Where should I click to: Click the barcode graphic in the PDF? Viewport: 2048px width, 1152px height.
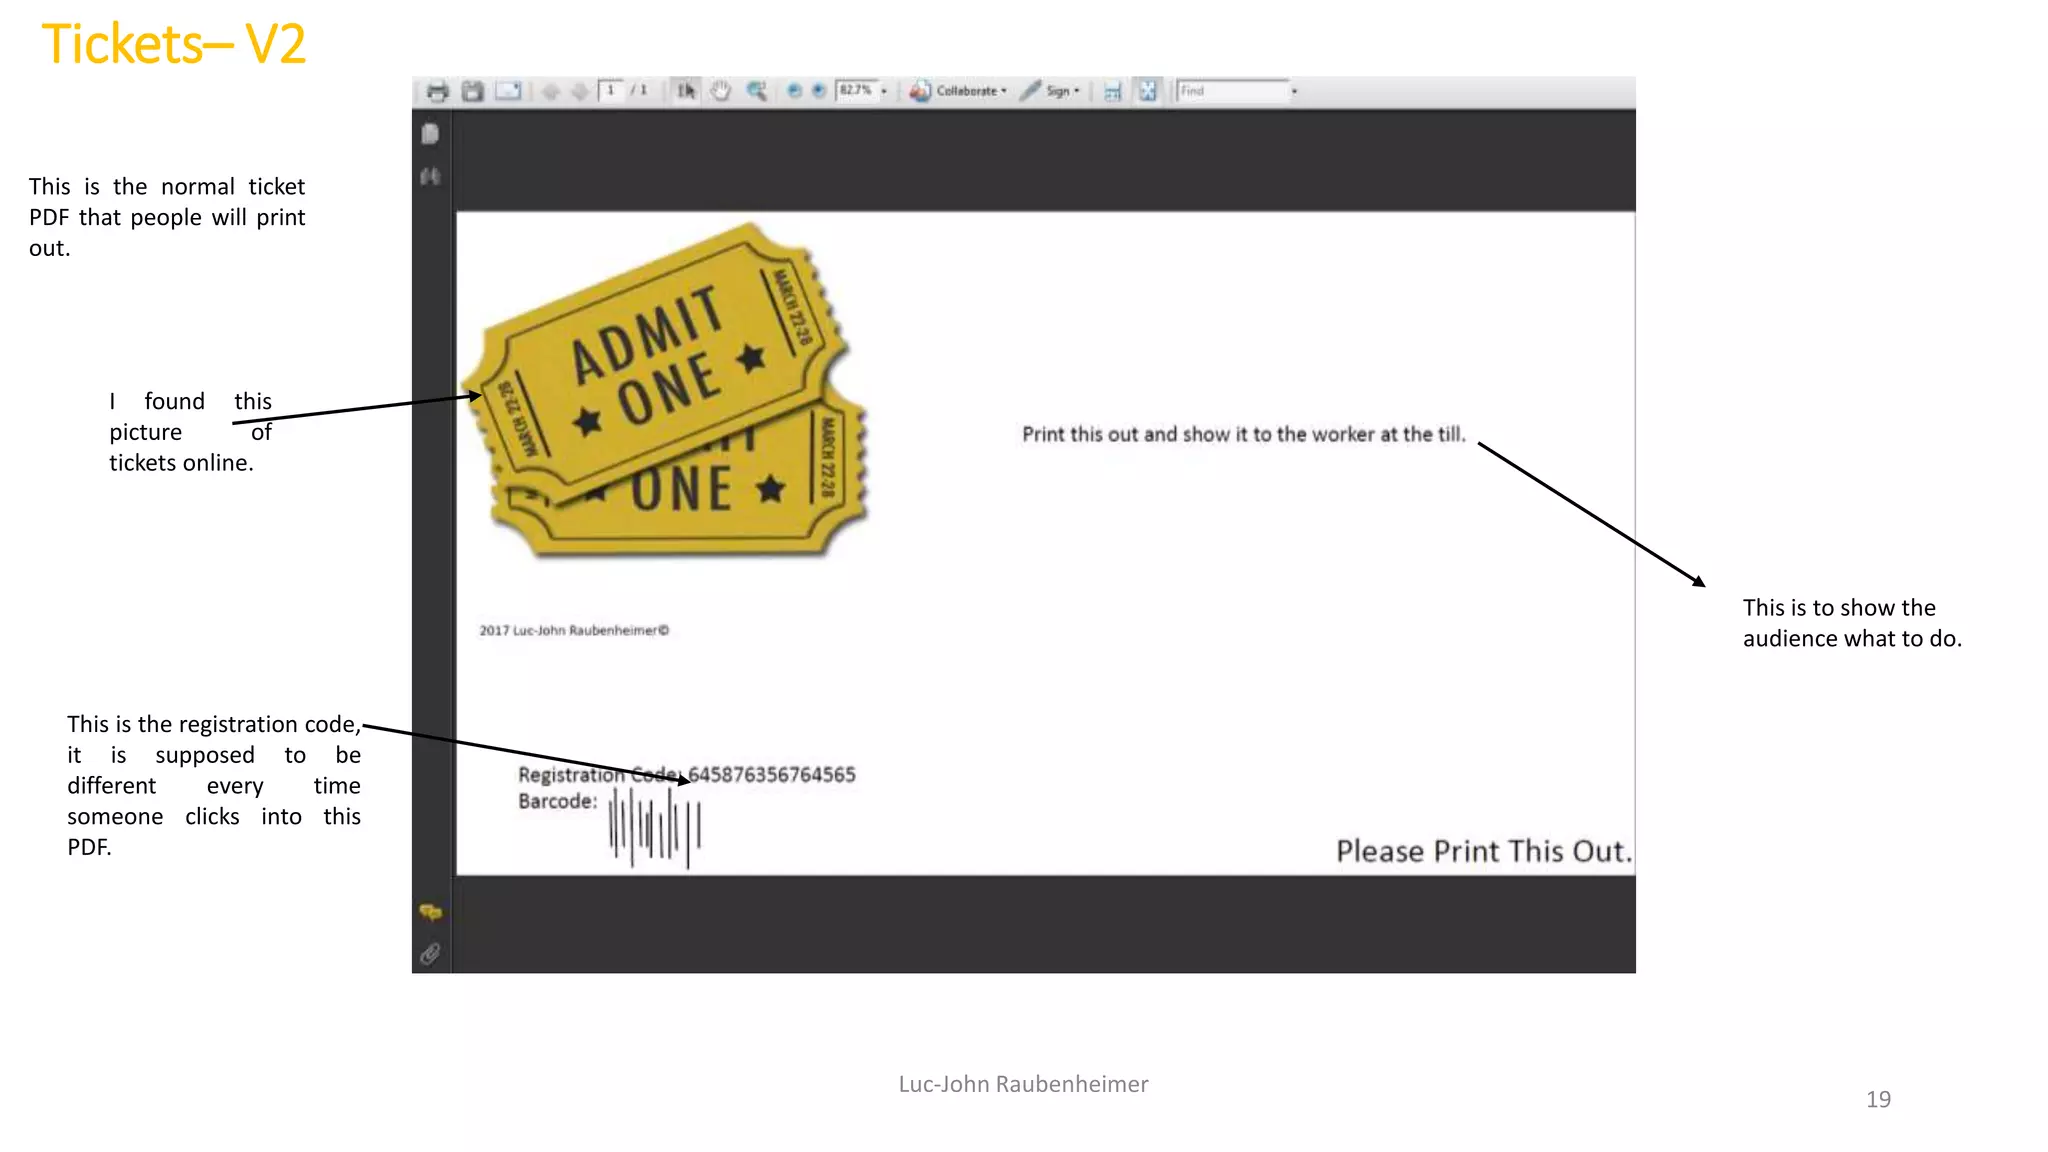(655, 827)
